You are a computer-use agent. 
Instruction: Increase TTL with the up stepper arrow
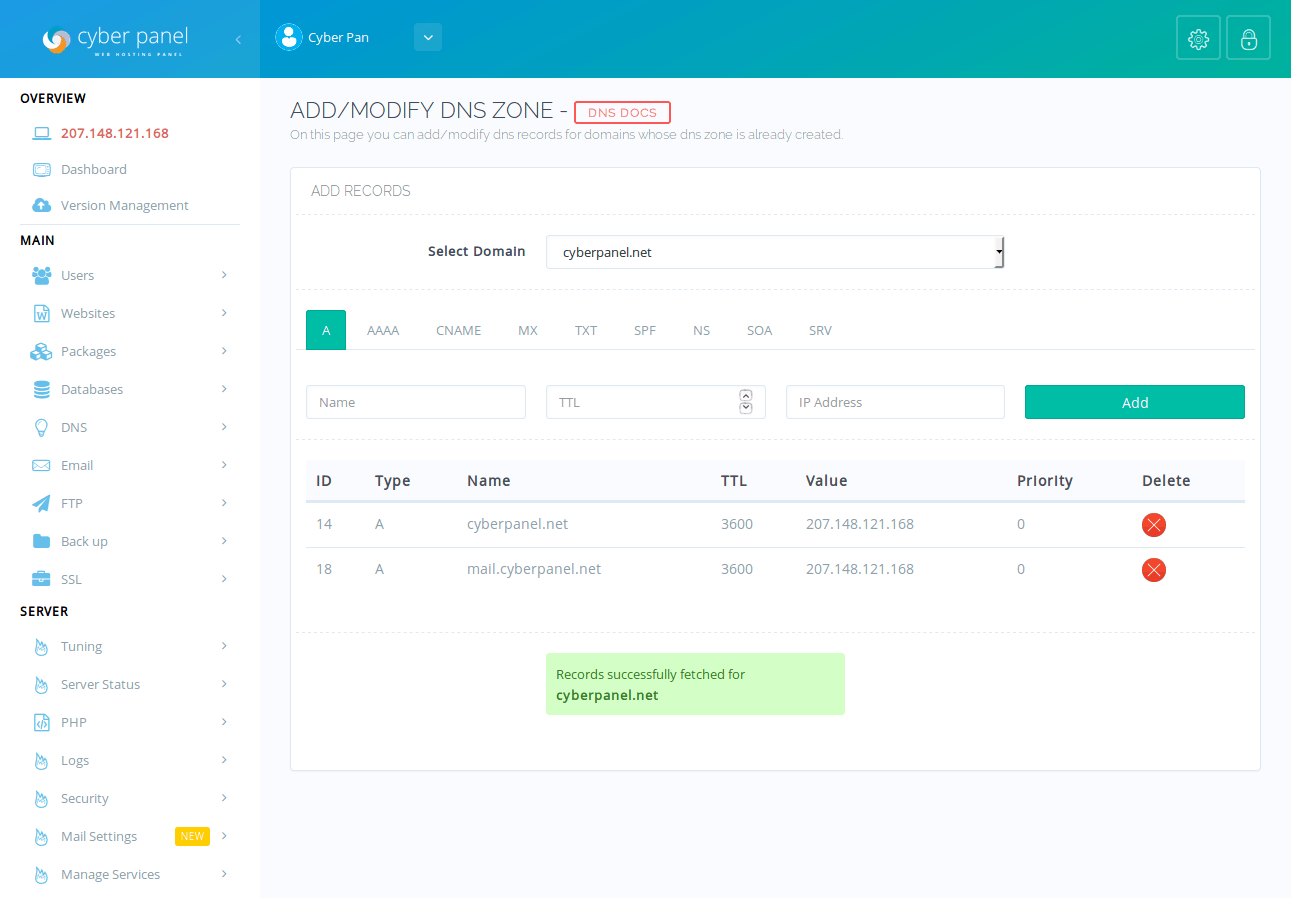pyautogui.click(x=745, y=395)
